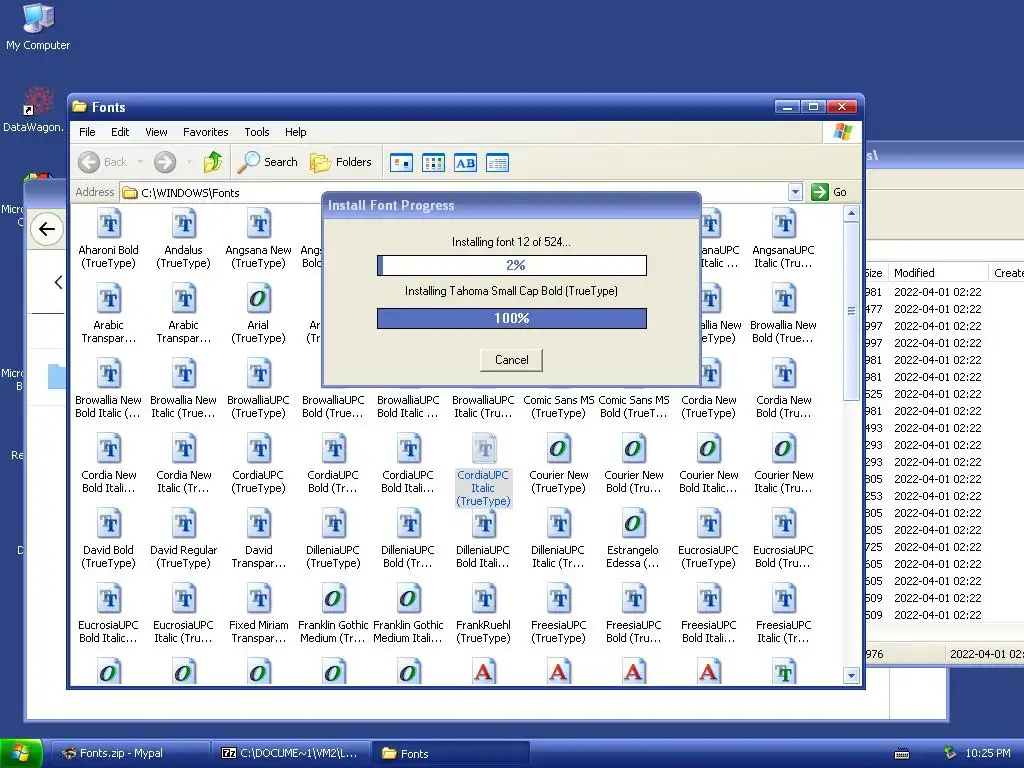This screenshot has width=1024, height=768.
Task: Open the Back button history dropdown
Action: (x=140, y=162)
